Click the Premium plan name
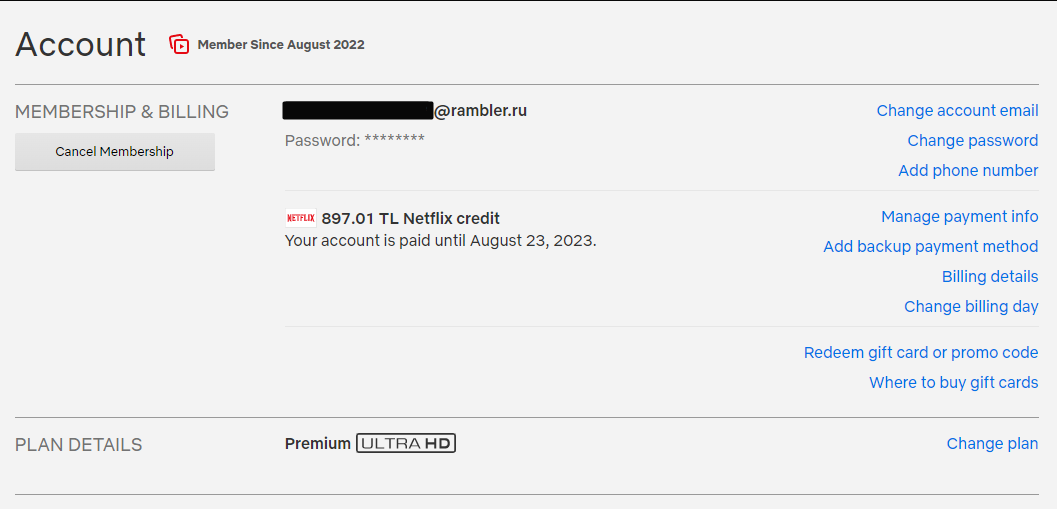This screenshot has height=509, width=1057. (318, 444)
